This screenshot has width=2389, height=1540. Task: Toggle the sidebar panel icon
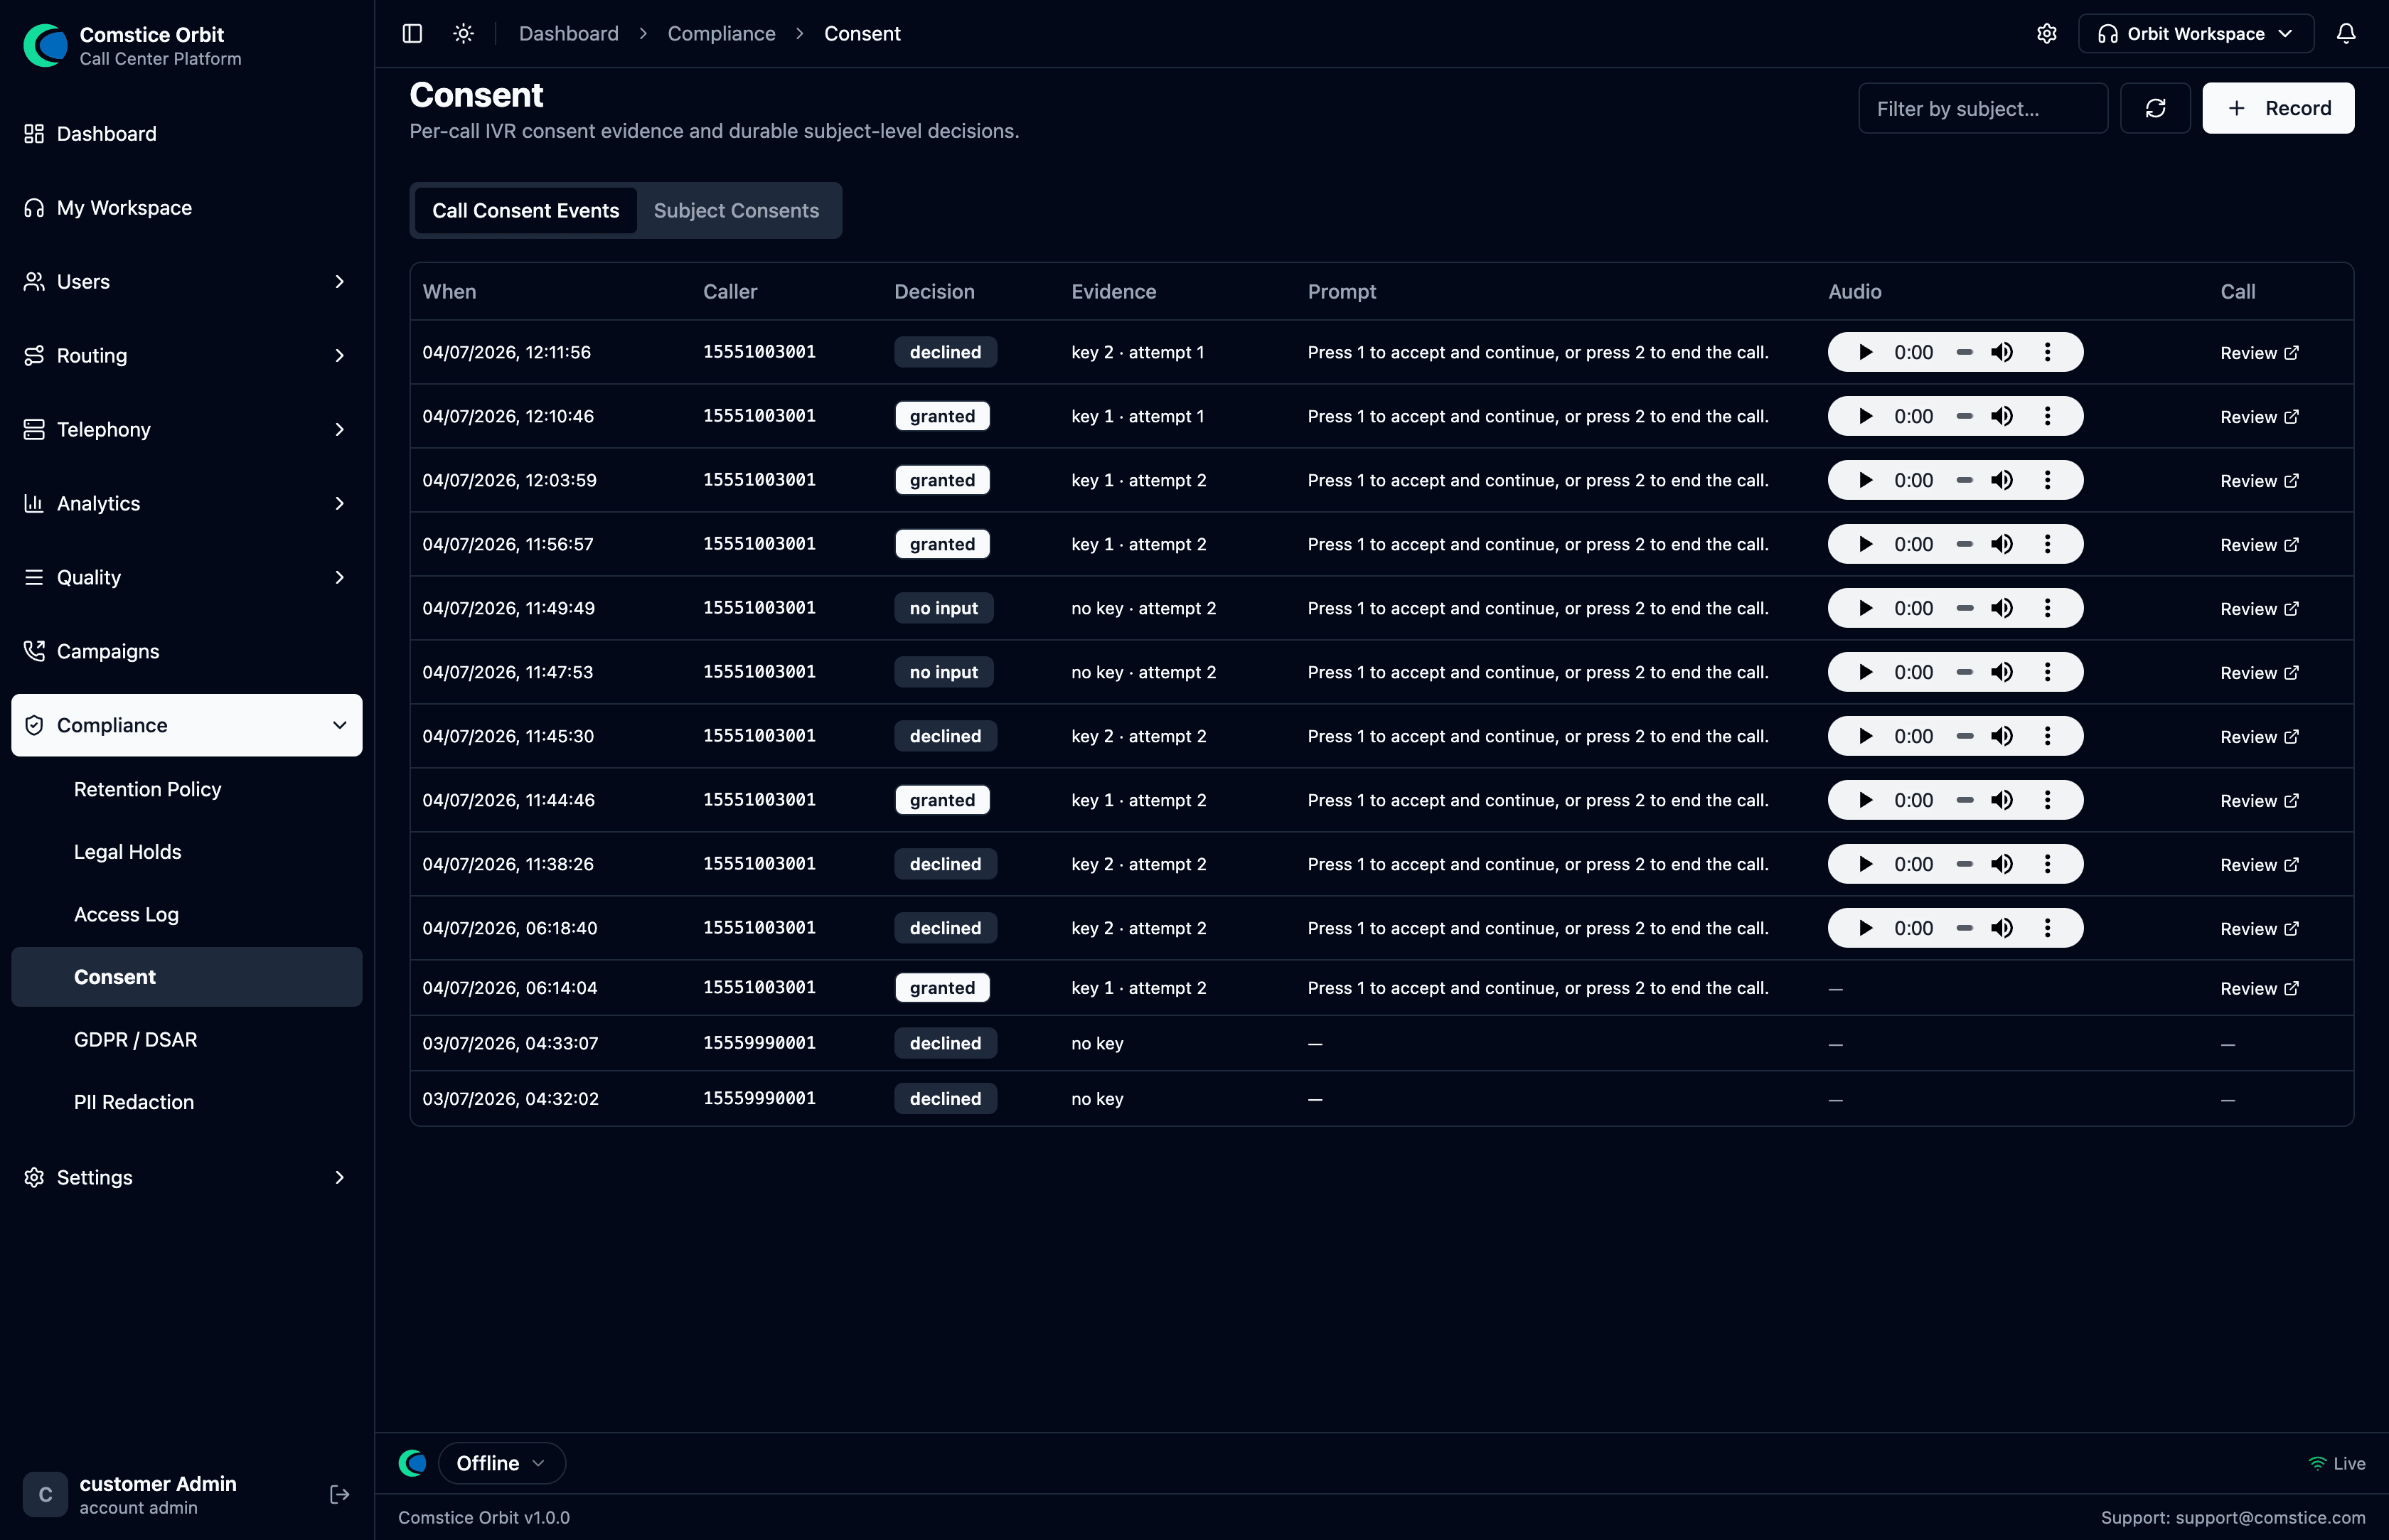point(412,34)
